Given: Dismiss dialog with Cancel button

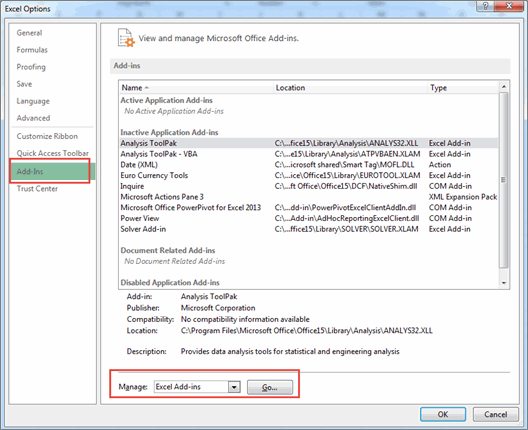Looking at the screenshot, I should pos(495,414).
